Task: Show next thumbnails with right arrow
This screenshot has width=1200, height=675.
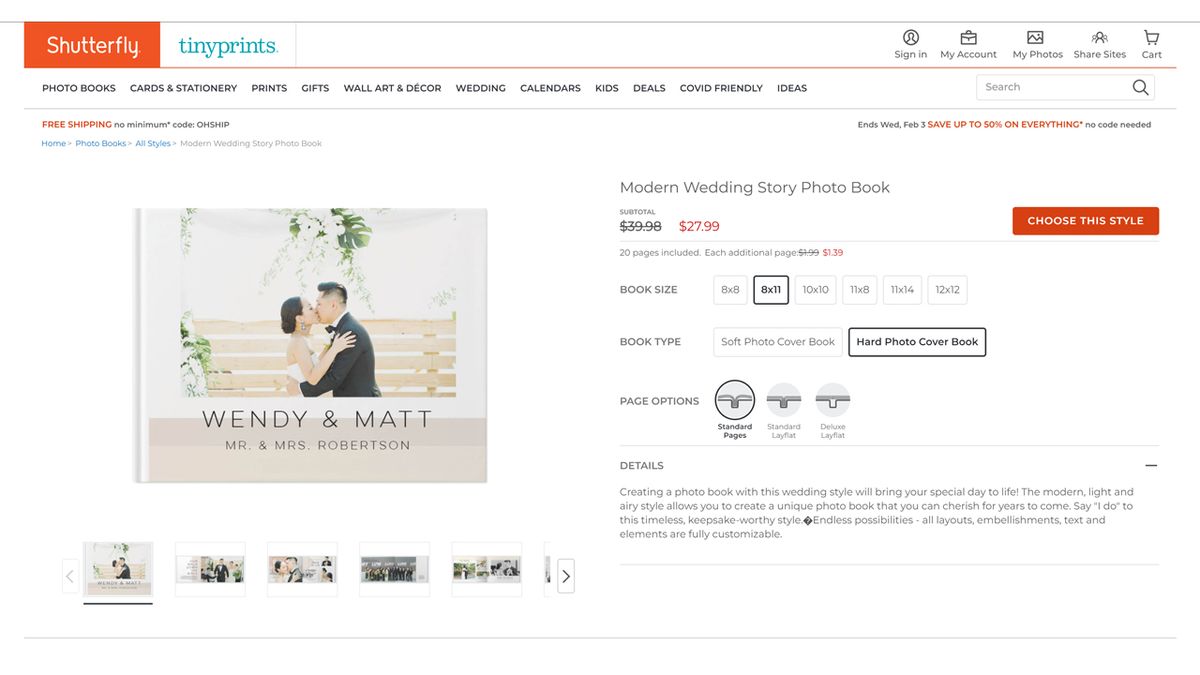Action: click(x=566, y=576)
